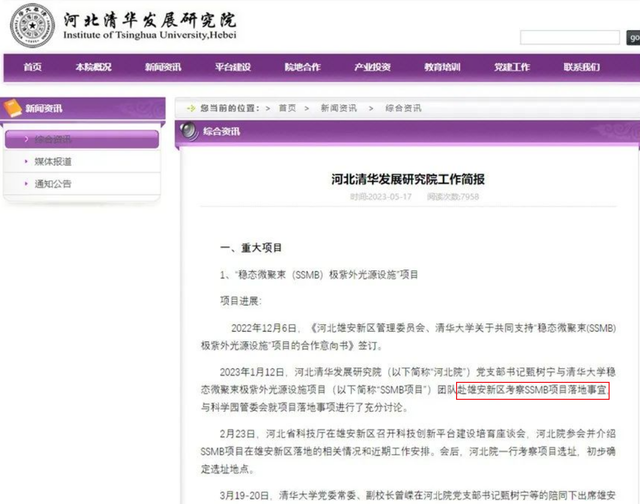Click the Tsinghua University seal logo
This screenshot has height=504, width=640.
[33, 26]
